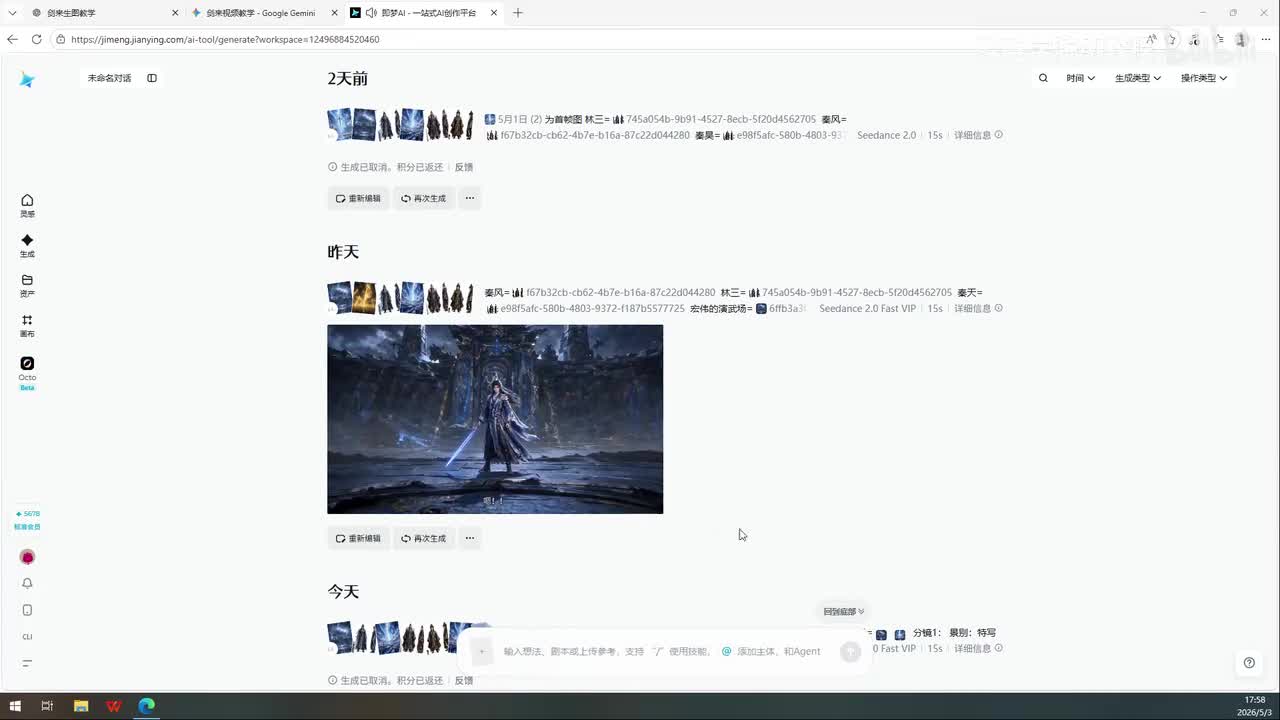
Task: Click 反馈 link under 2天前 entry
Action: pos(464,167)
